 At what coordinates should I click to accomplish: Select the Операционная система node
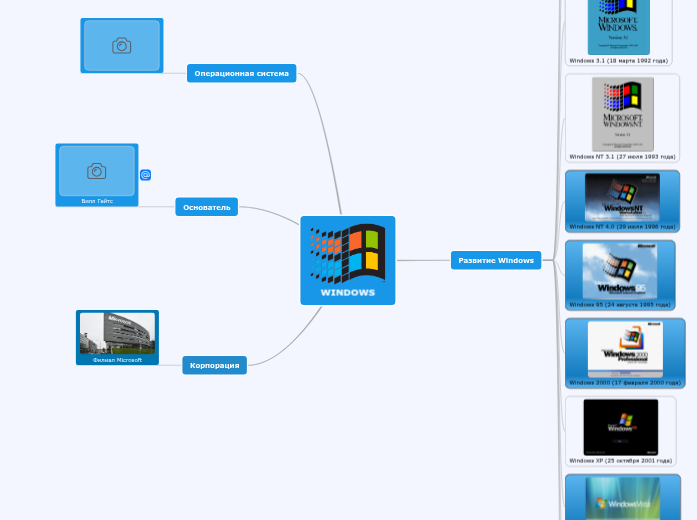(x=241, y=73)
